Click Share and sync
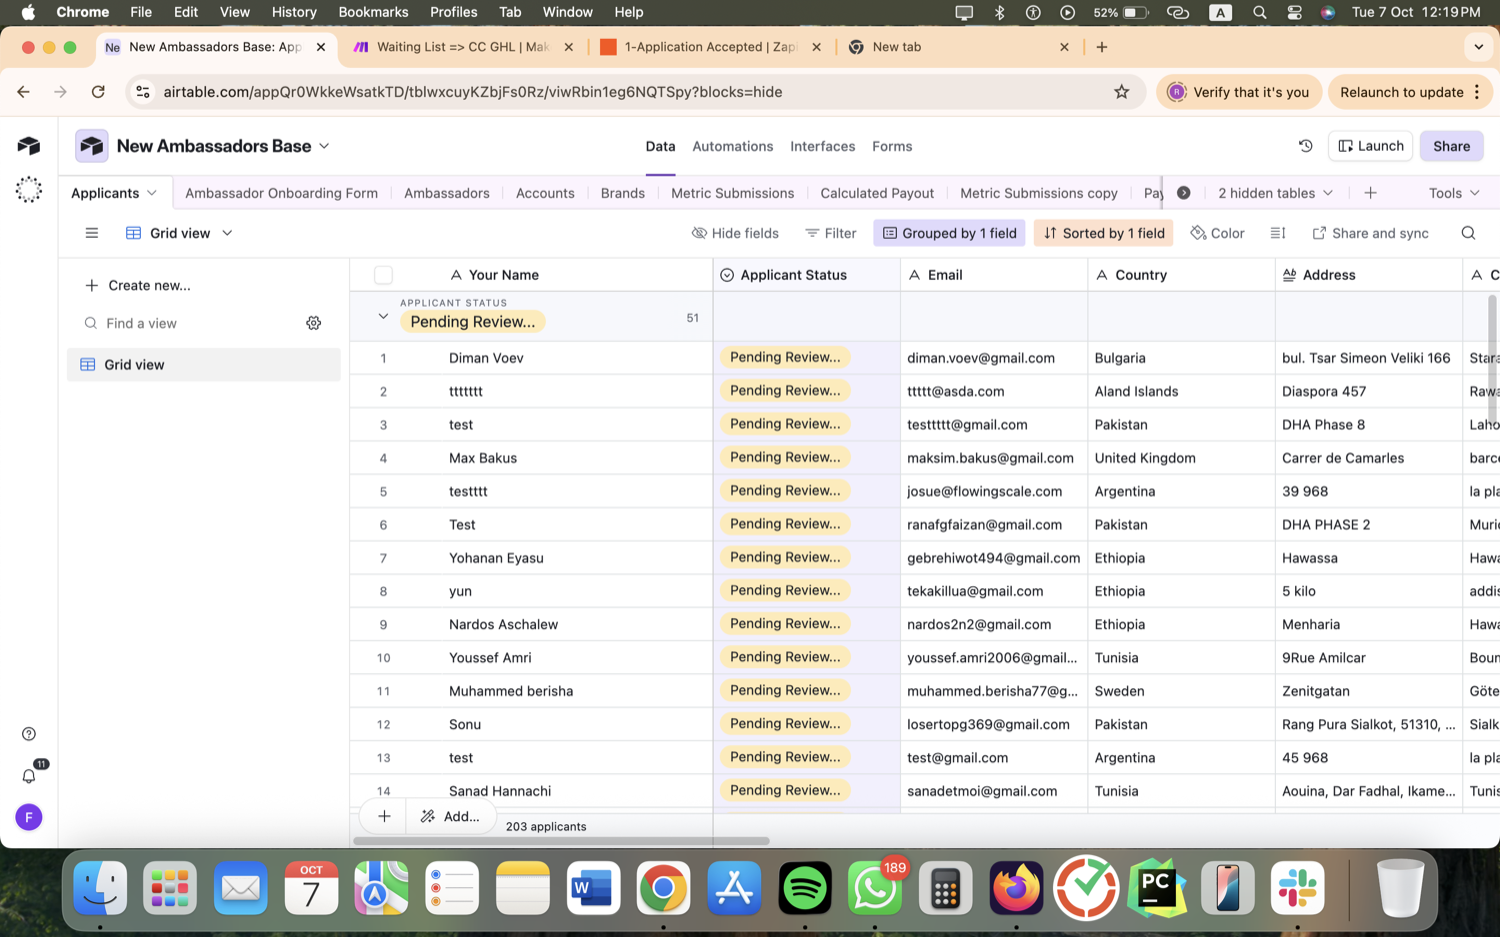This screenshot has height=937, width=1500. (1370, 233)
